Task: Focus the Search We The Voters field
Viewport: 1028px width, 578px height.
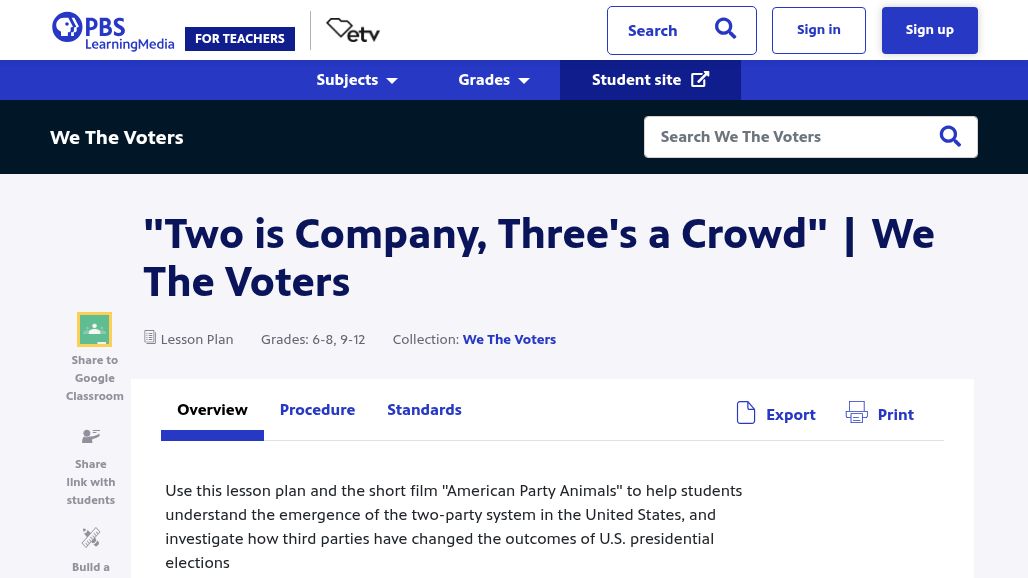Action: point(790,137)
